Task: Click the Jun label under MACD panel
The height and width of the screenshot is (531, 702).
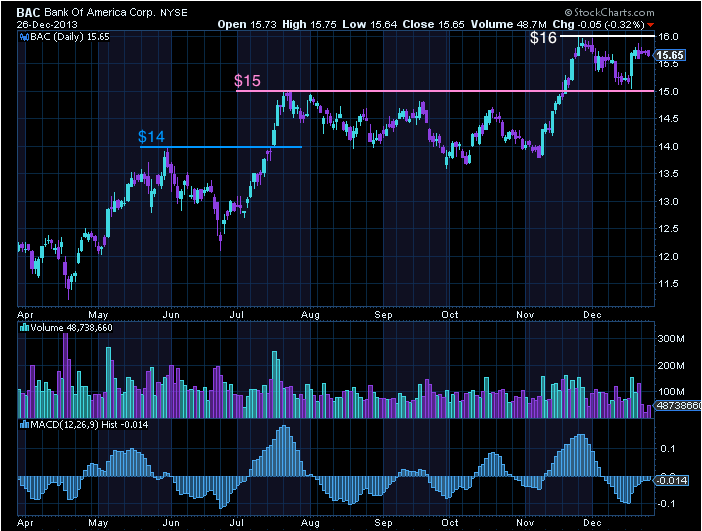Action: click(171, 522)
